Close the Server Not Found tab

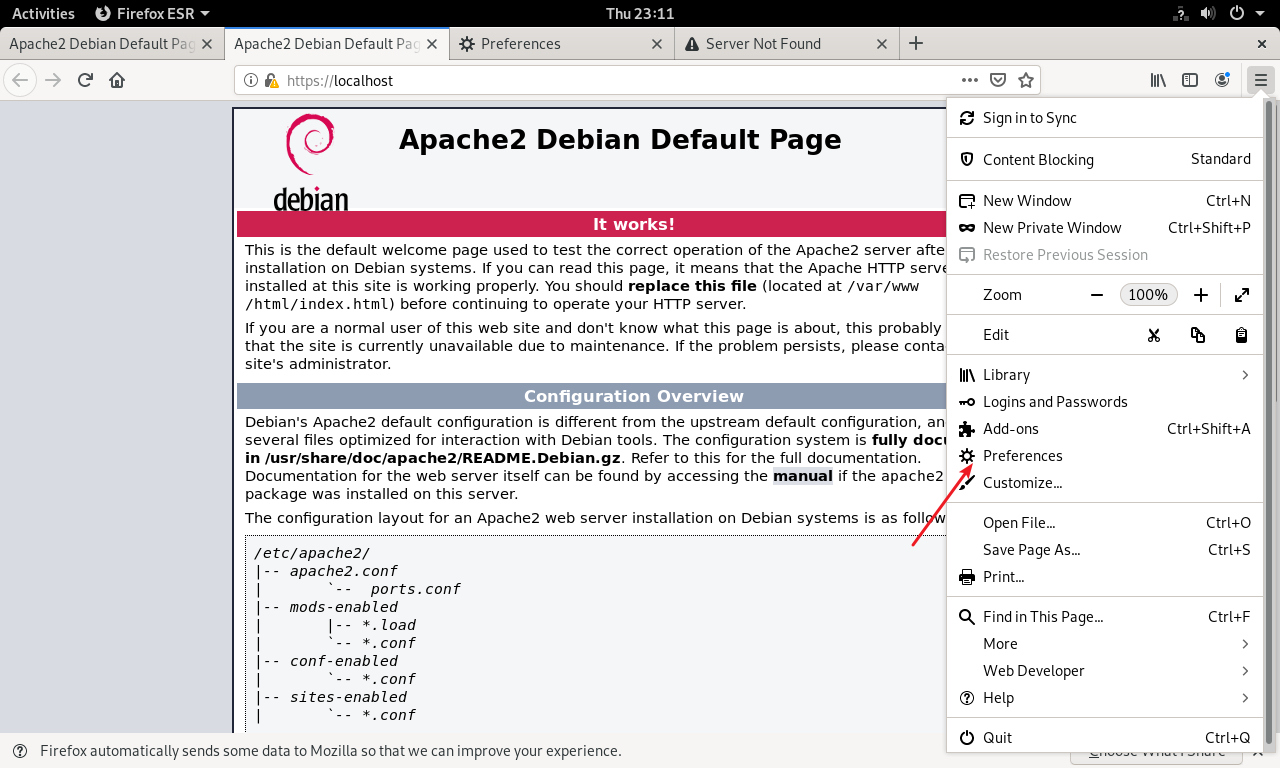(x=882, y=44)
